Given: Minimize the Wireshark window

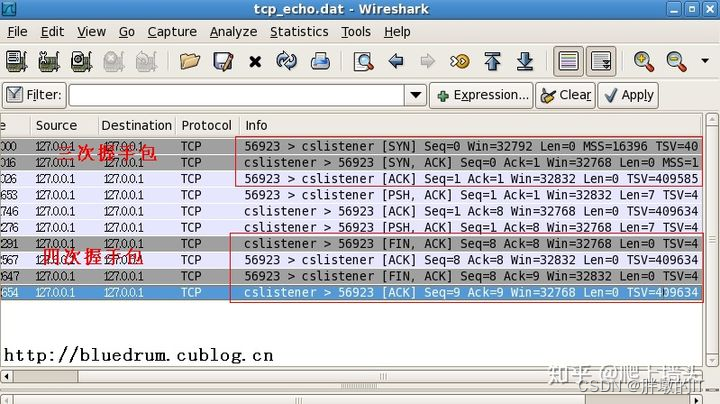Looking at the screenshot, I should (x=674, y=9).
